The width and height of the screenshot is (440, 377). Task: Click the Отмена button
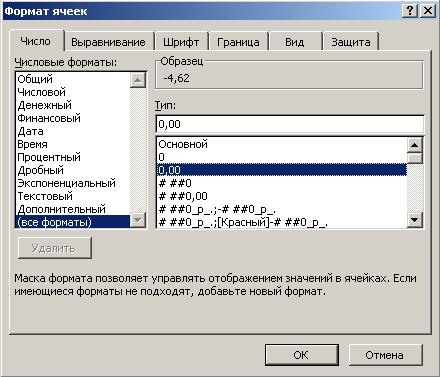tap(385, 355)
